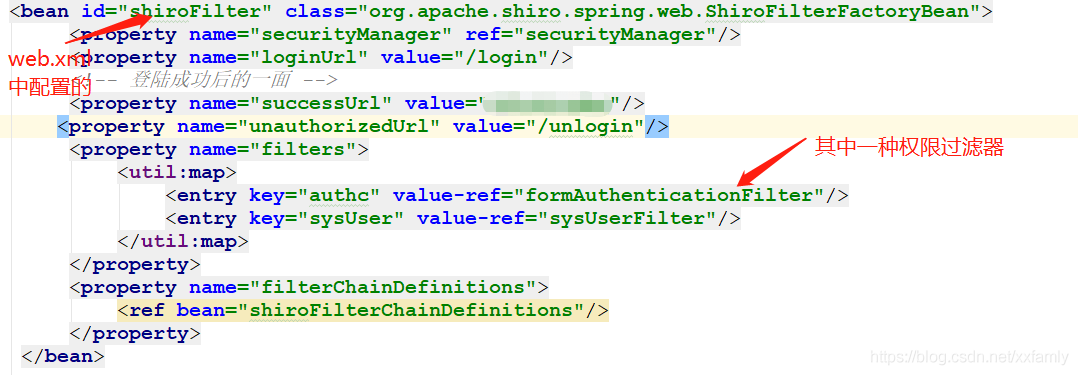This screenshot has width=1078, height=375.
Task: Click the closing </property> tag after util:map
Action: [135, 265]
